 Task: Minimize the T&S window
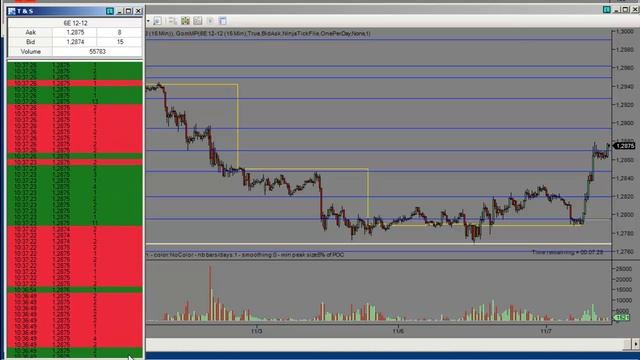point(120,11)
